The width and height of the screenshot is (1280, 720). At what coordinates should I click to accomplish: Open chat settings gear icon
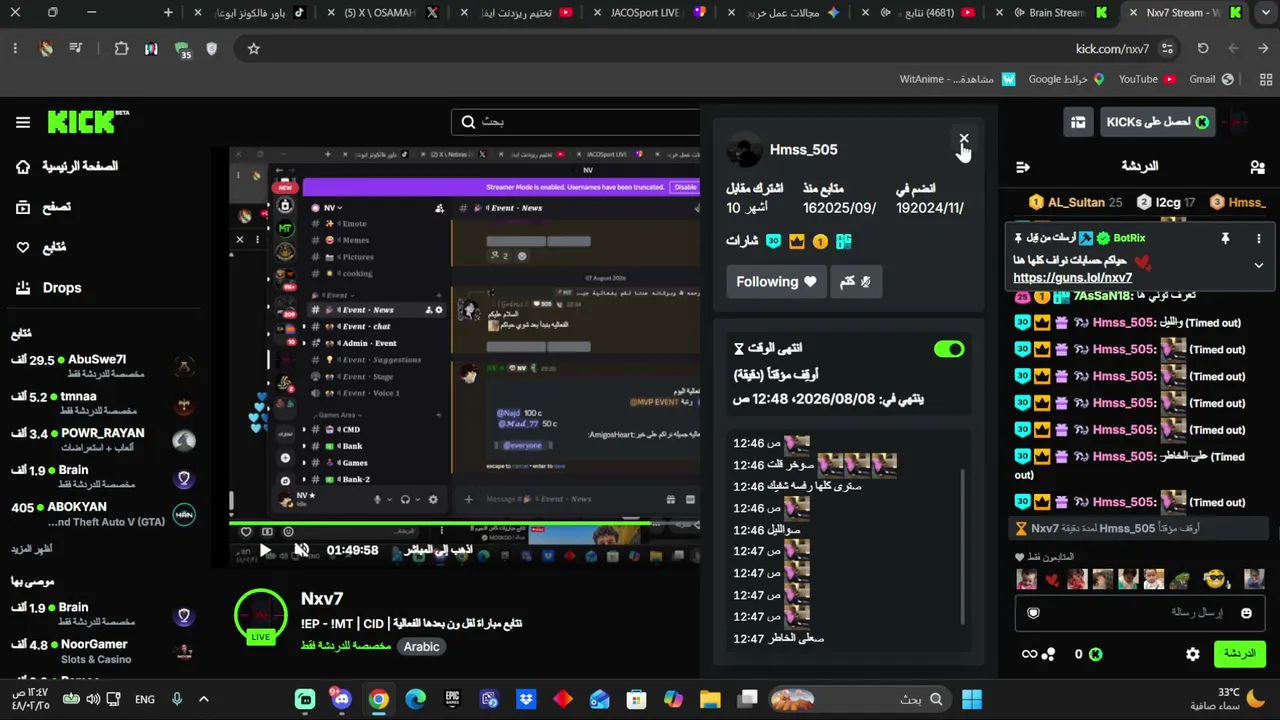(1192, 654)
